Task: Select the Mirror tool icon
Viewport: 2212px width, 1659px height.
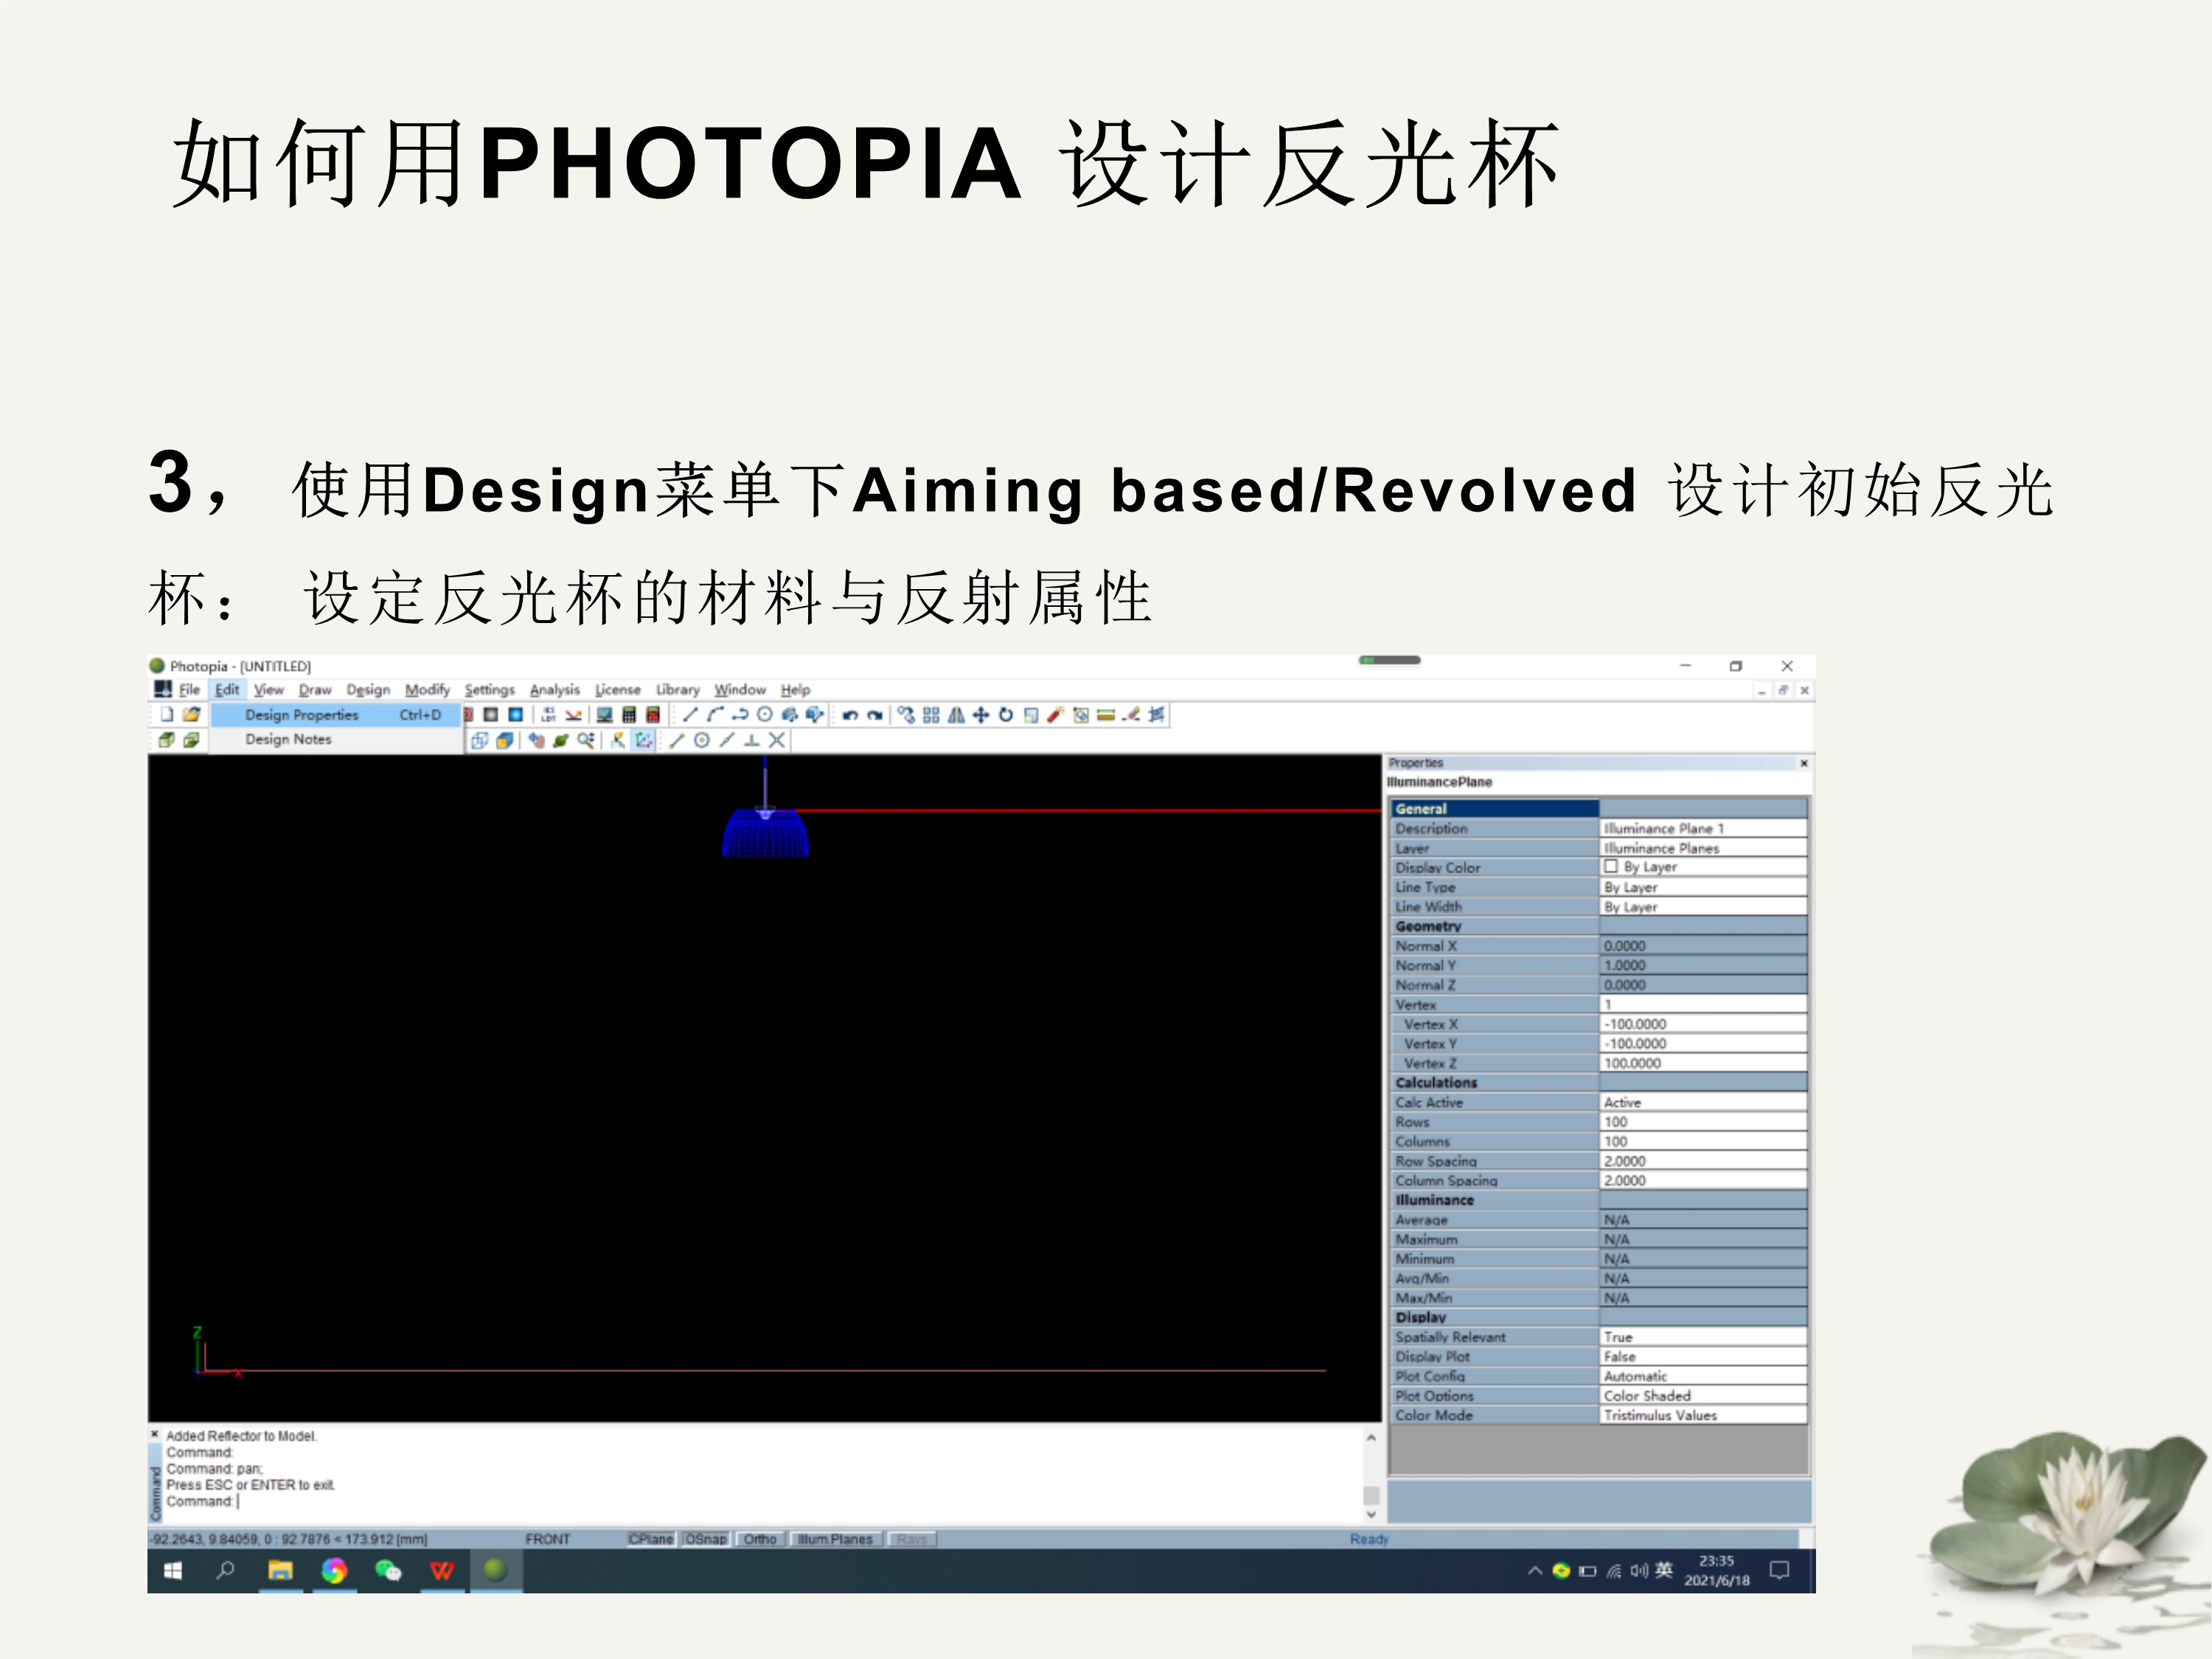Action: pyautogui.click(x=956, y=715)
